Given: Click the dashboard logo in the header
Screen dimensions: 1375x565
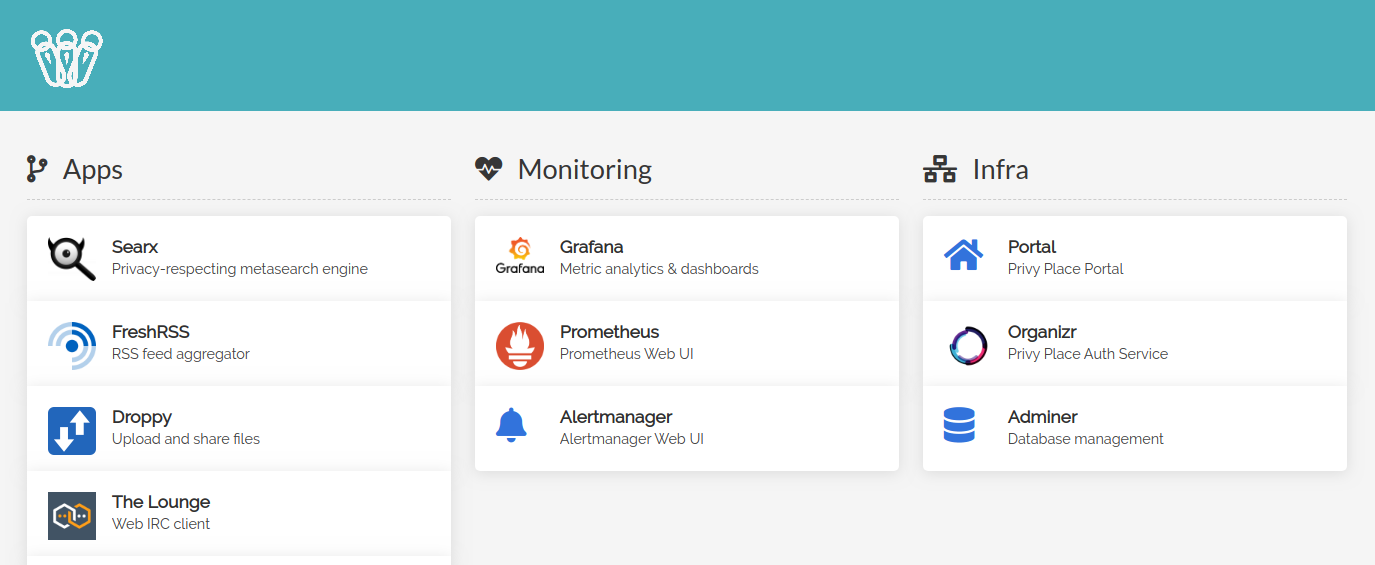Looking at the screenshot, I should [x=67, y=58].
